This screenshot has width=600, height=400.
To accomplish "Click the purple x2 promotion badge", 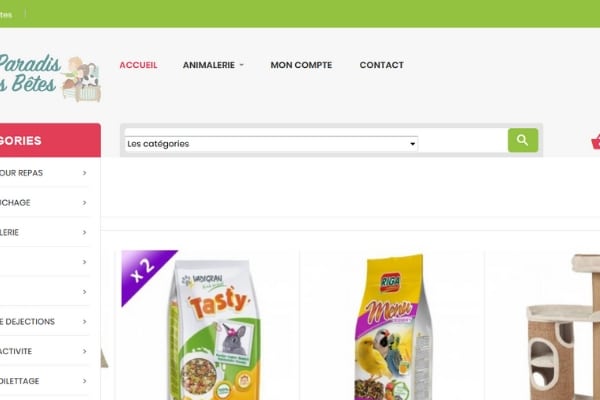I will pyautogui.click(x=145, y=272).
